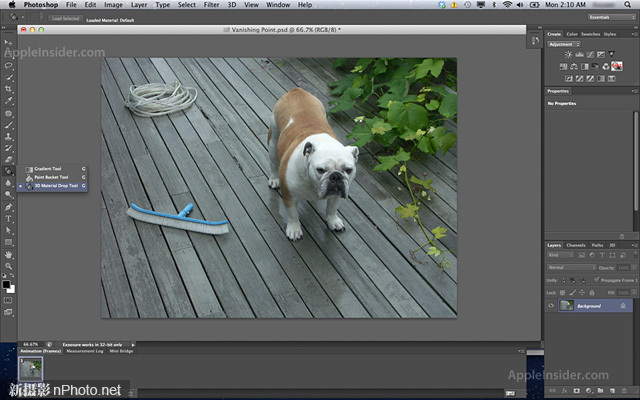
Task: Add a layer mask from Layers panel footer
Action: pyautogui.click(x=577, y=391)
